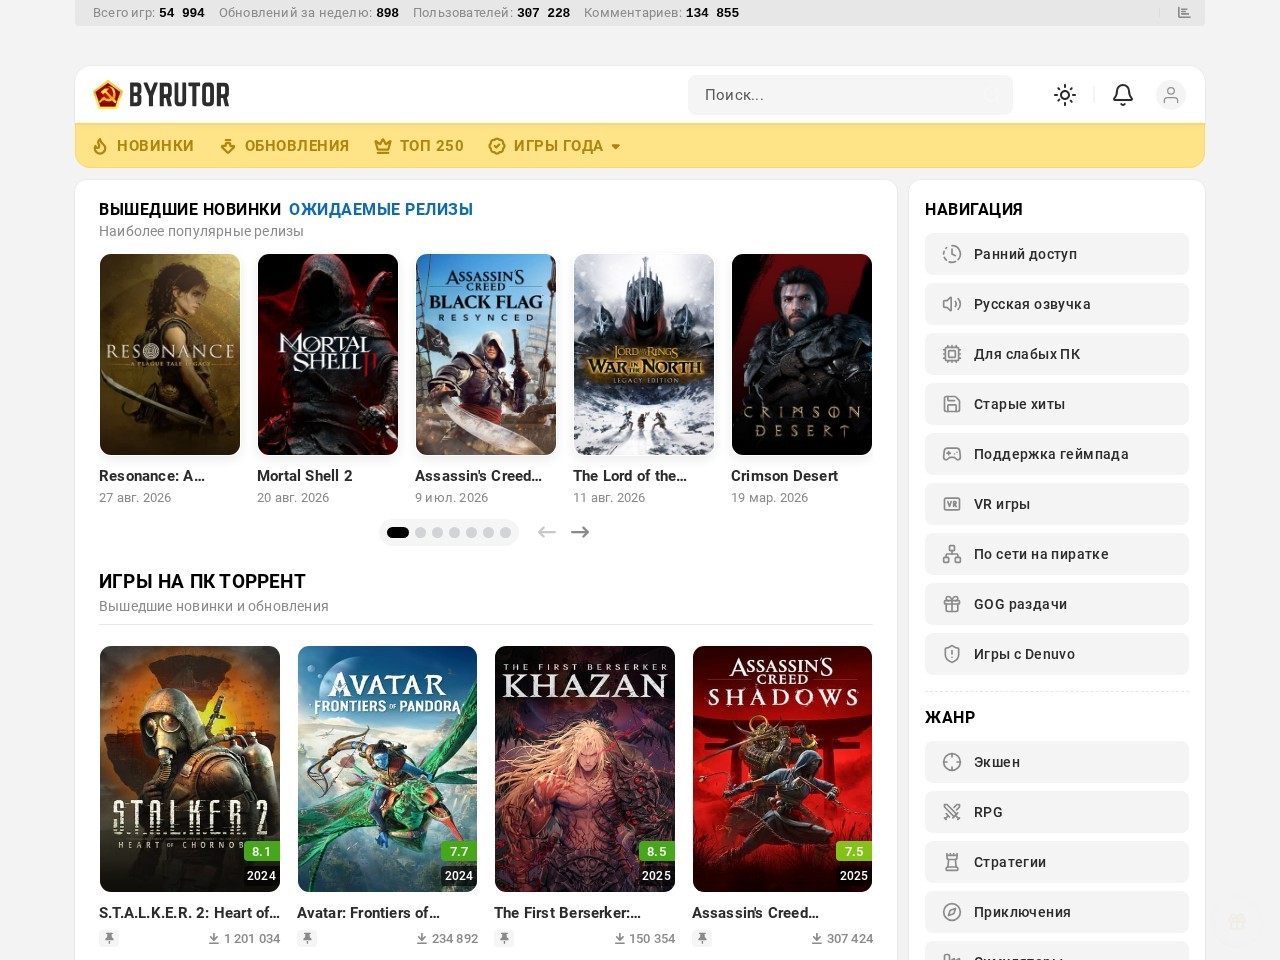Click the gift icon for GOG раздачи
Image resolution: width=1280 pixels, height=960 pixels.
coord(952,604)
